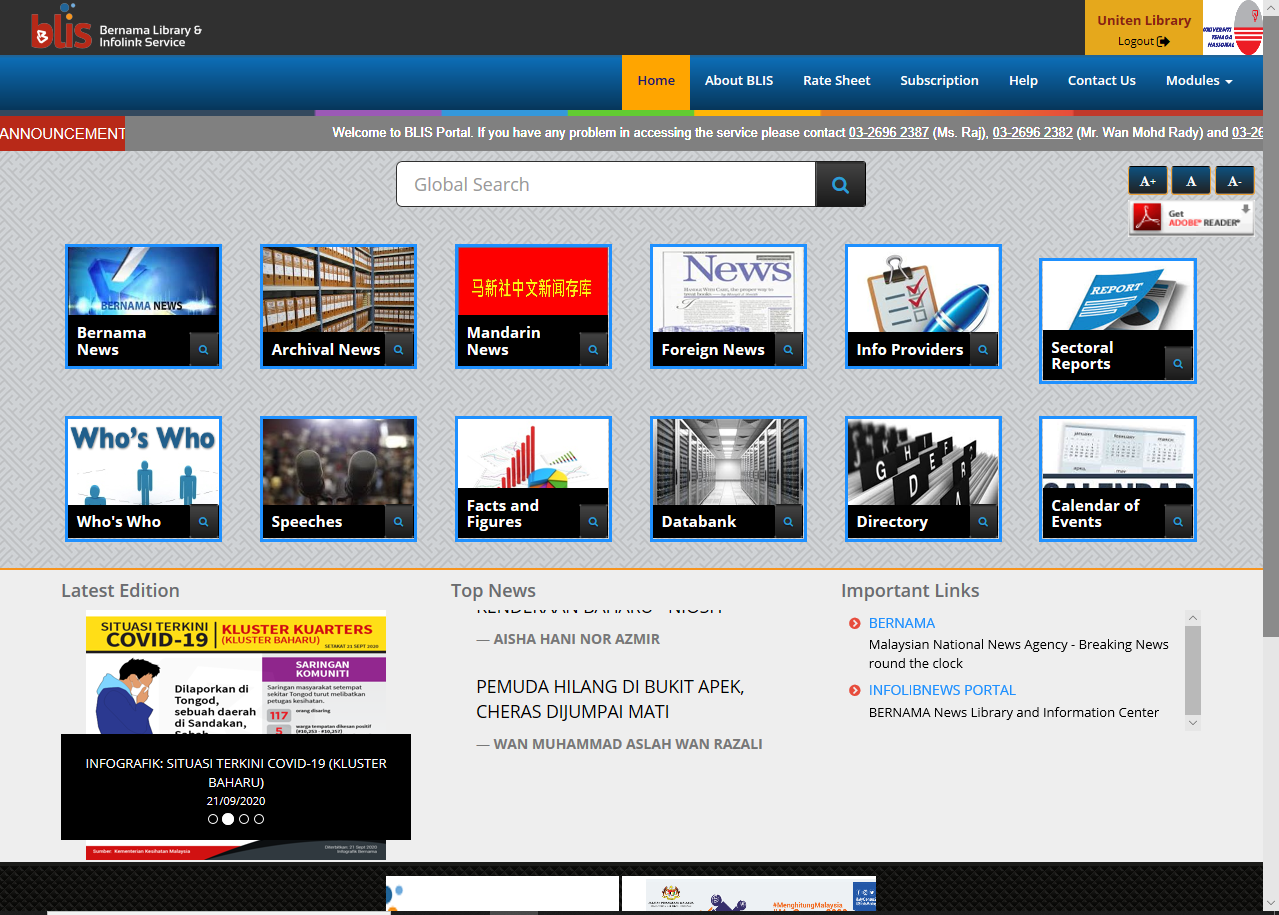Screen dimensions: 1279x915
Task: Click the Universiti Tenaga Nasional logo
Action: 1232,28
